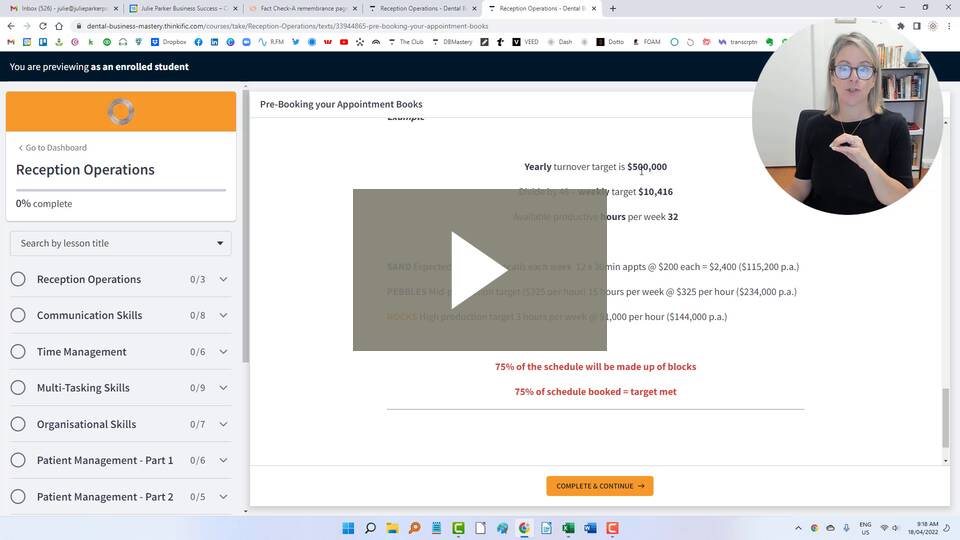Viewport: 960px width, 540px height.
Task: Open Windows taskbar search
Action: 370,528
